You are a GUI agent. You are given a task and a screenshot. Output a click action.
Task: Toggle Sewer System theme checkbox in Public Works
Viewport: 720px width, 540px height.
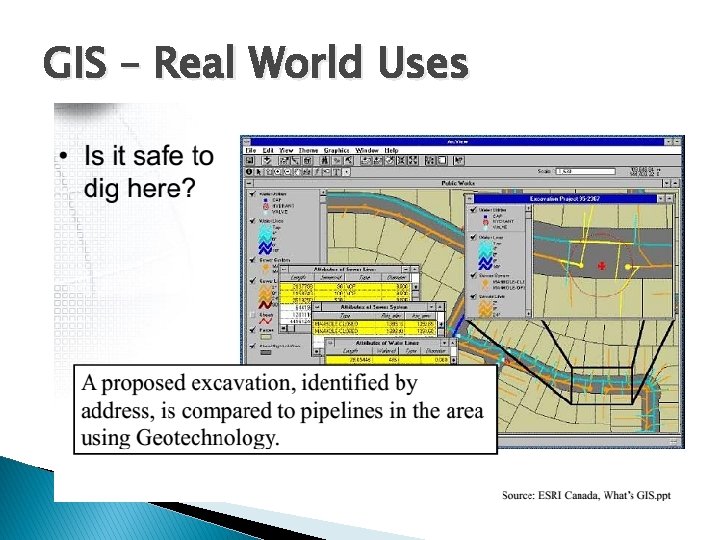click(x=252, y=260)
